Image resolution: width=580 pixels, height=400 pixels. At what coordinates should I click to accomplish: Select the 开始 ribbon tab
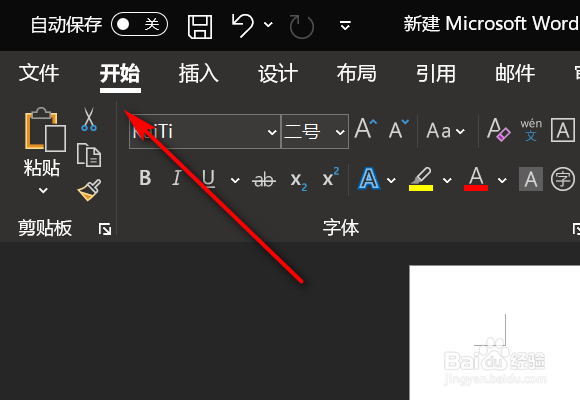120,73
